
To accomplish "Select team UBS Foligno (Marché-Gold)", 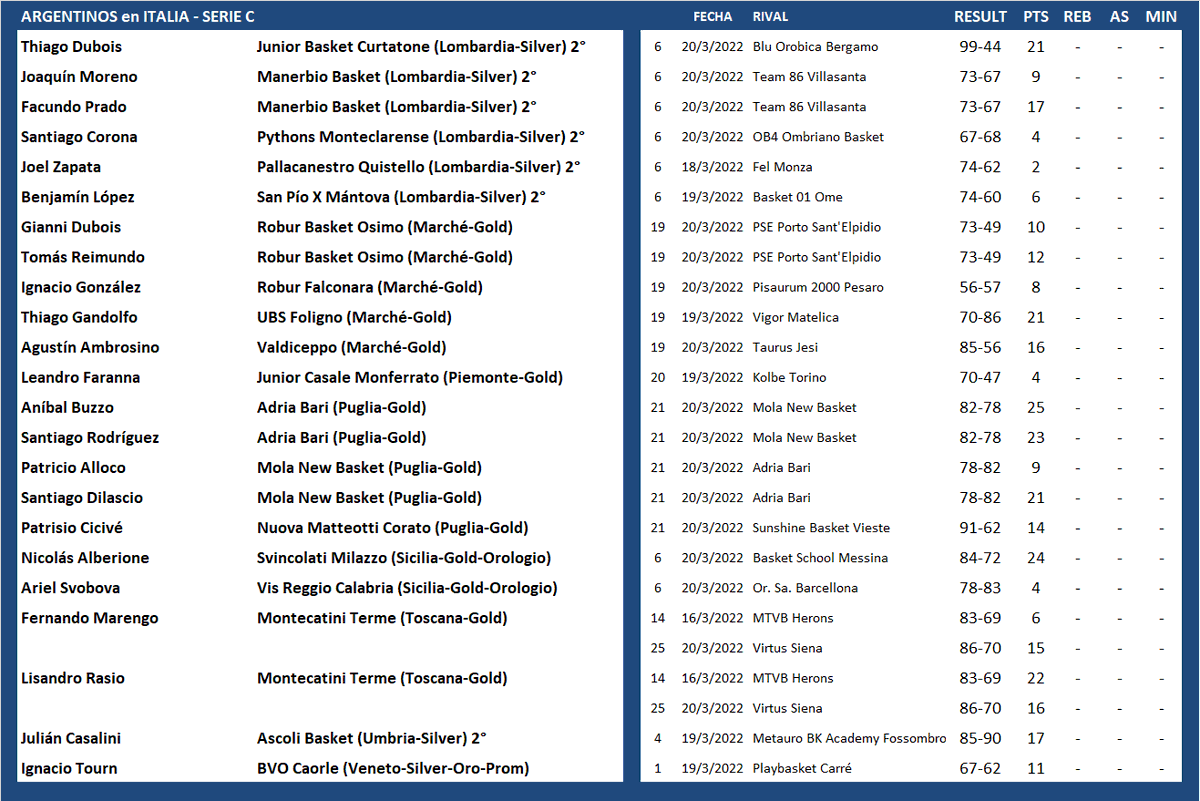I will point(354,317).
